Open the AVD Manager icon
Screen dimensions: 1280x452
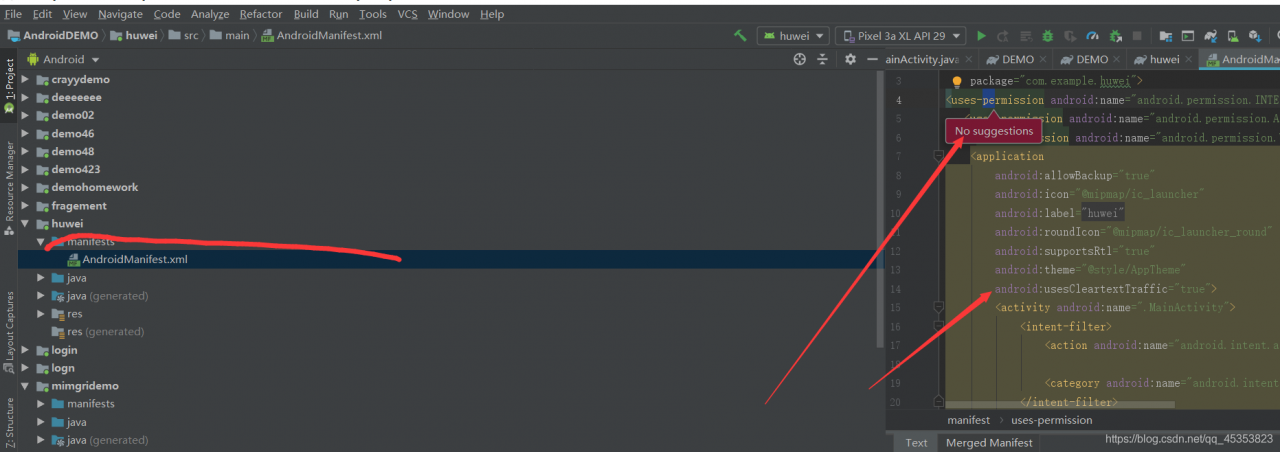click(x=1234, y=36)
